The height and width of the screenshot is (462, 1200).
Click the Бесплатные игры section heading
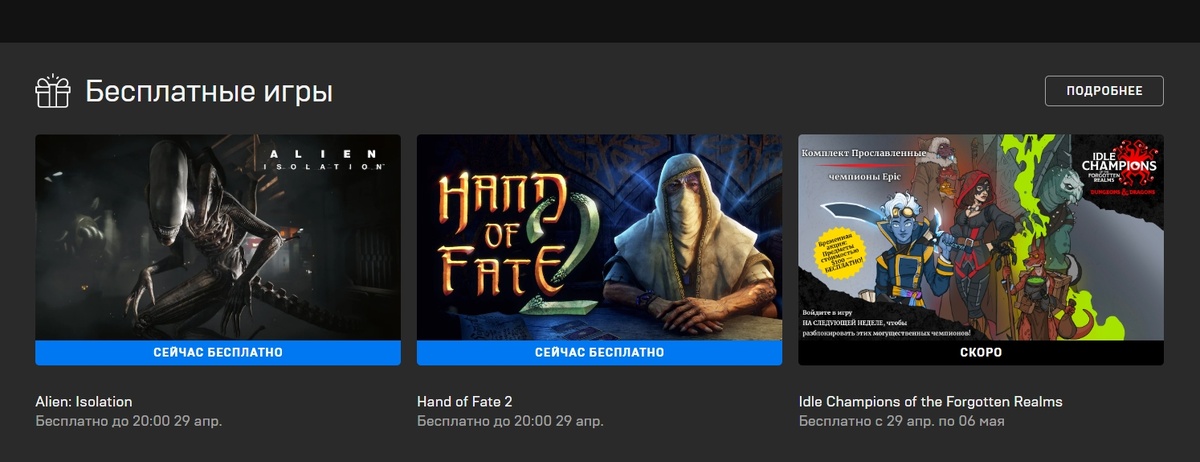click(x=209, y=92)
